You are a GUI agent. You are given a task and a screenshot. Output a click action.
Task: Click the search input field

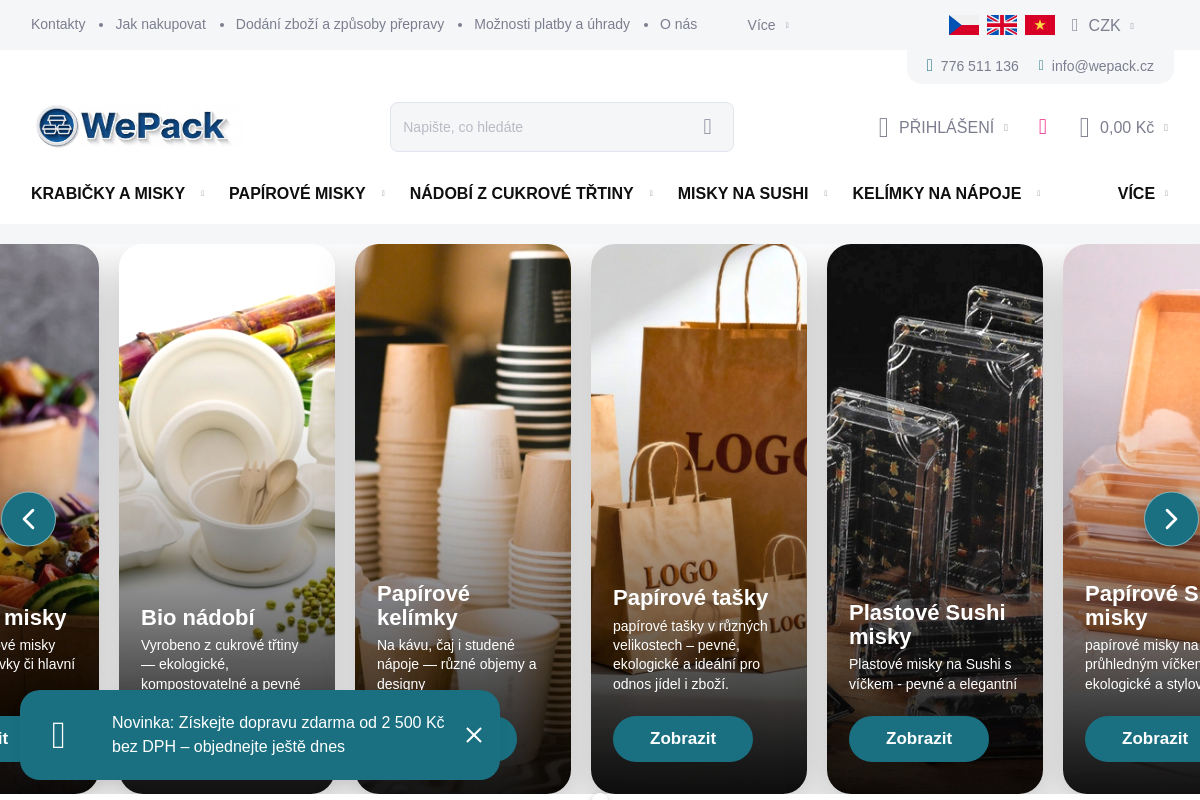tap(545, 127)
